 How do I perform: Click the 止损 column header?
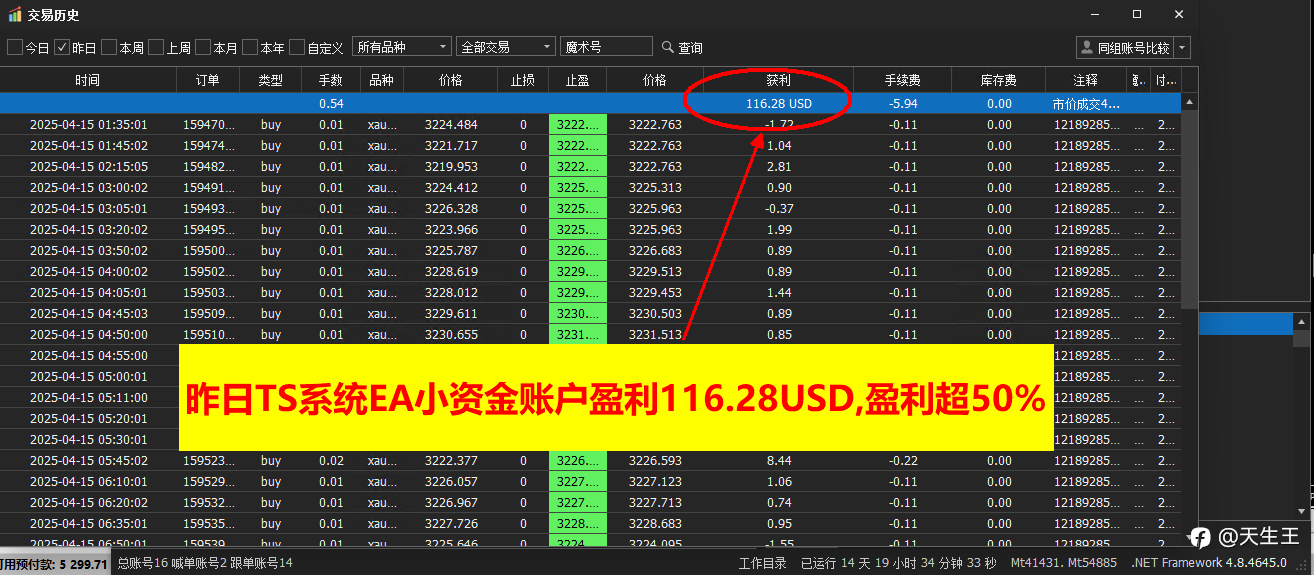(x=523, y=80)
